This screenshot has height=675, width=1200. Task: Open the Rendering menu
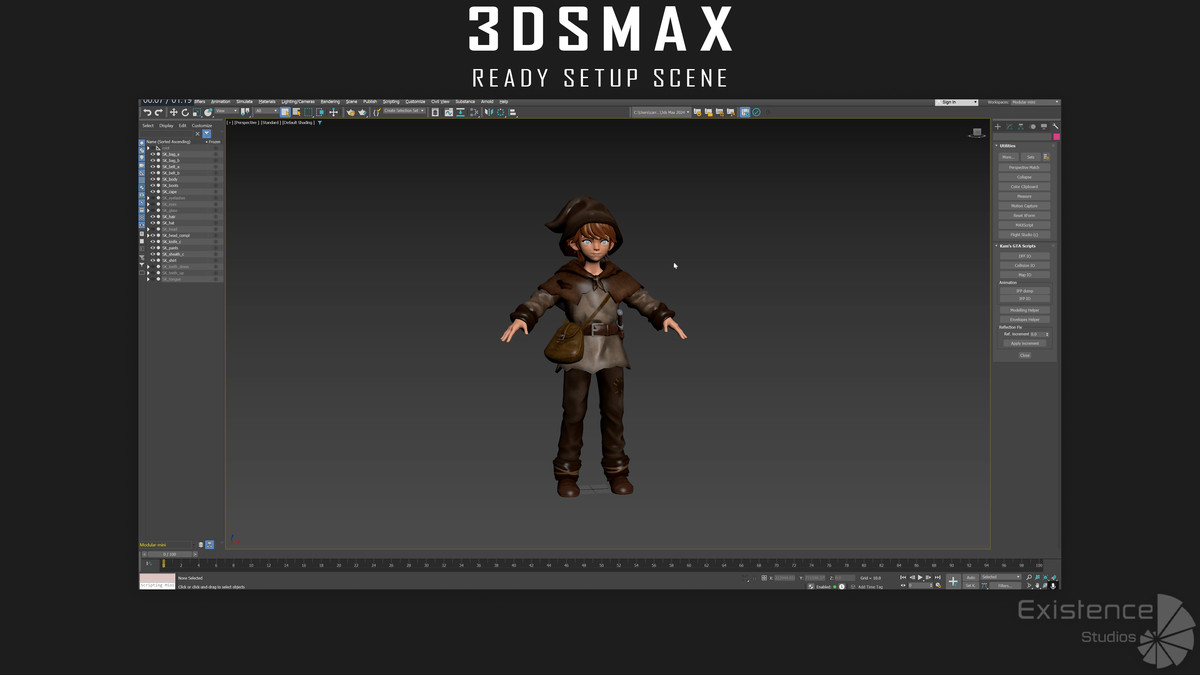pos(330,102)
